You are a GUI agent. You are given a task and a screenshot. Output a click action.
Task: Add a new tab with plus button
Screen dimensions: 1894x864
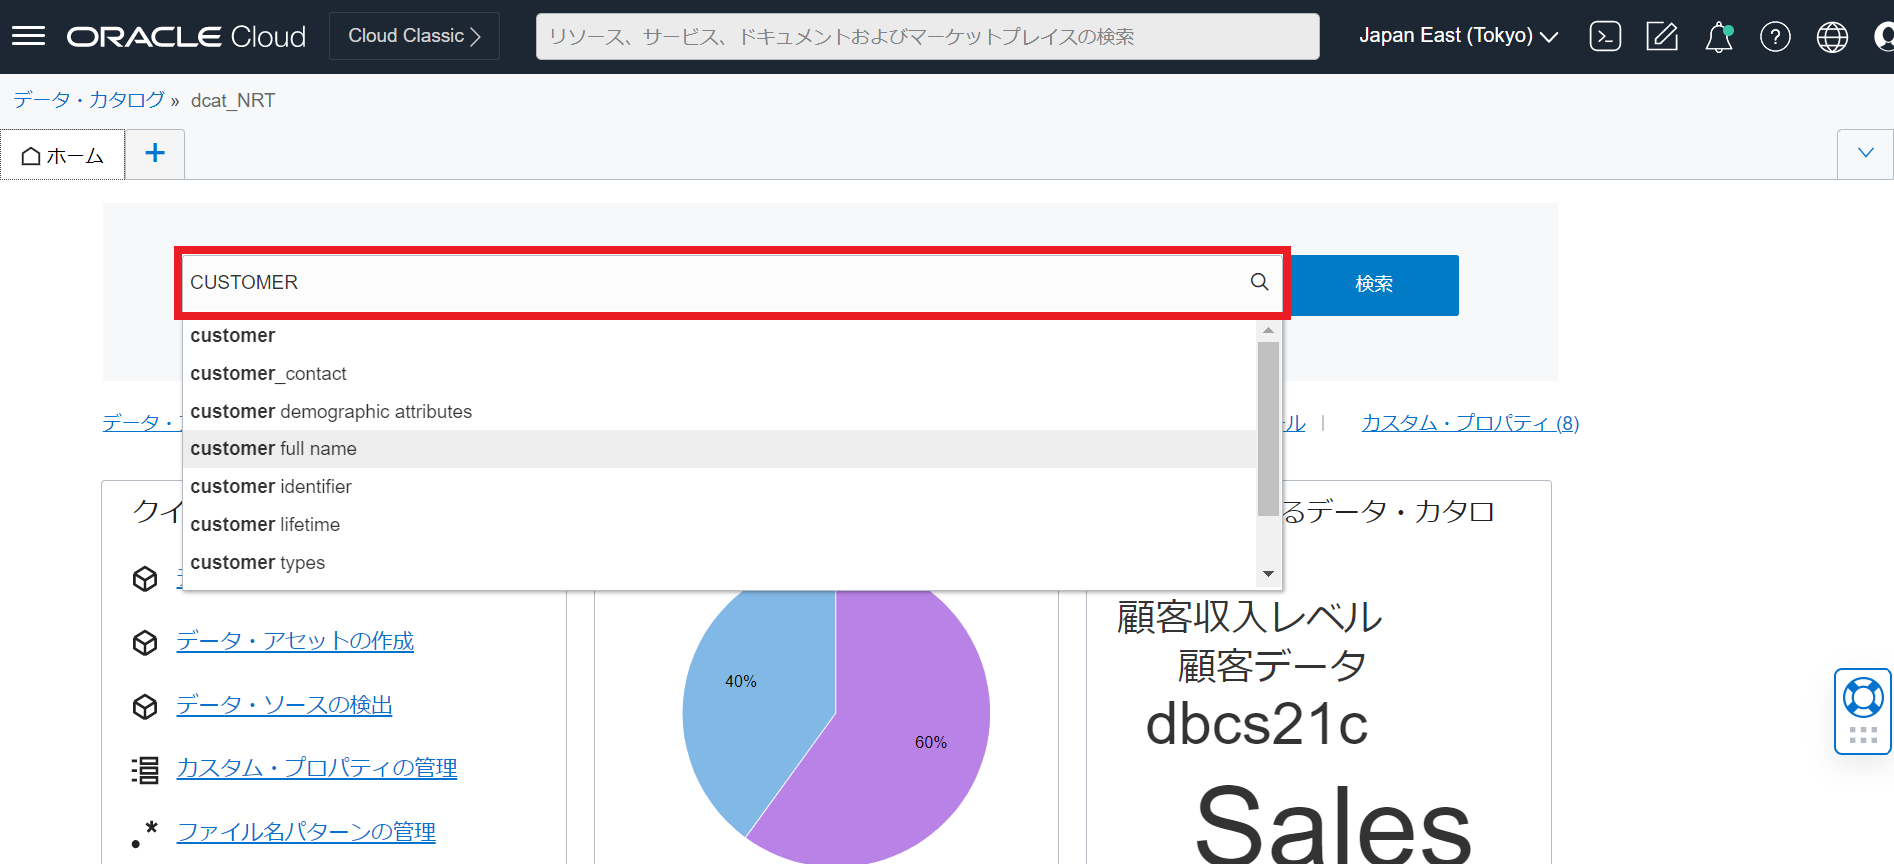[155, 154]
